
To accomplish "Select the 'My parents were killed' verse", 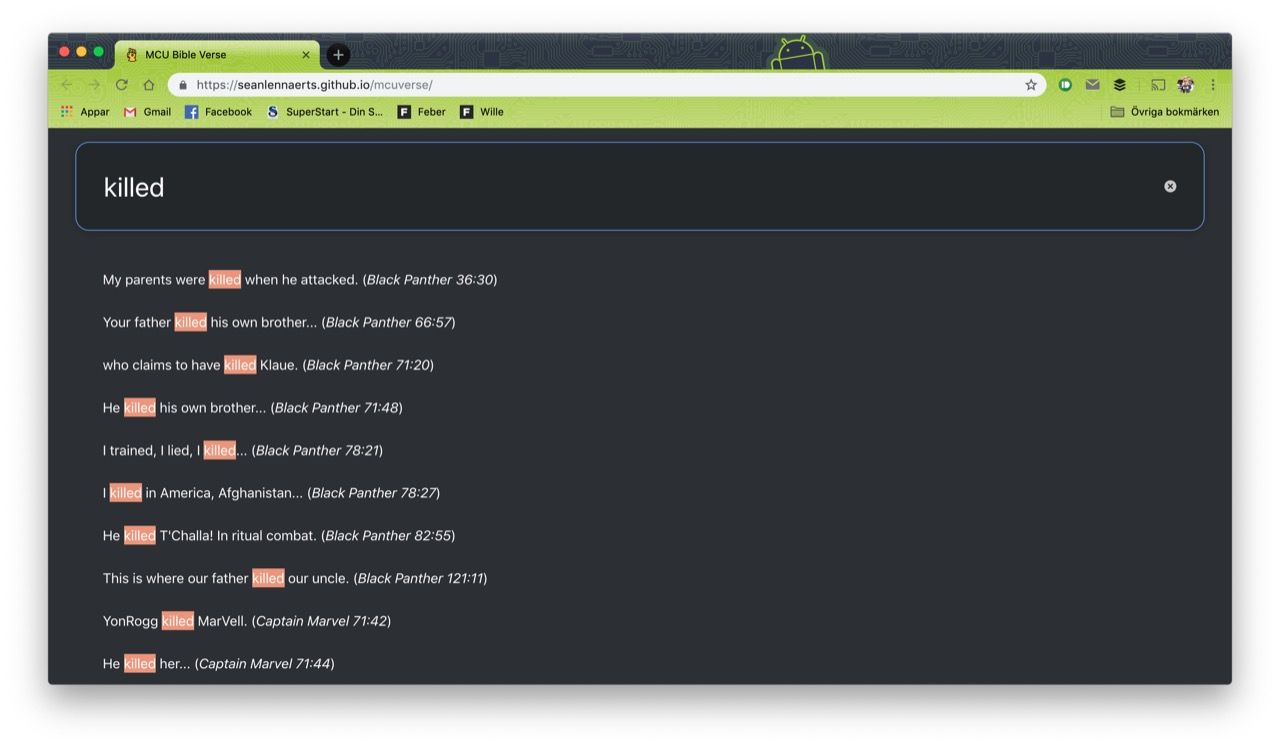I will pyautogui.click(x=300, y=280).
